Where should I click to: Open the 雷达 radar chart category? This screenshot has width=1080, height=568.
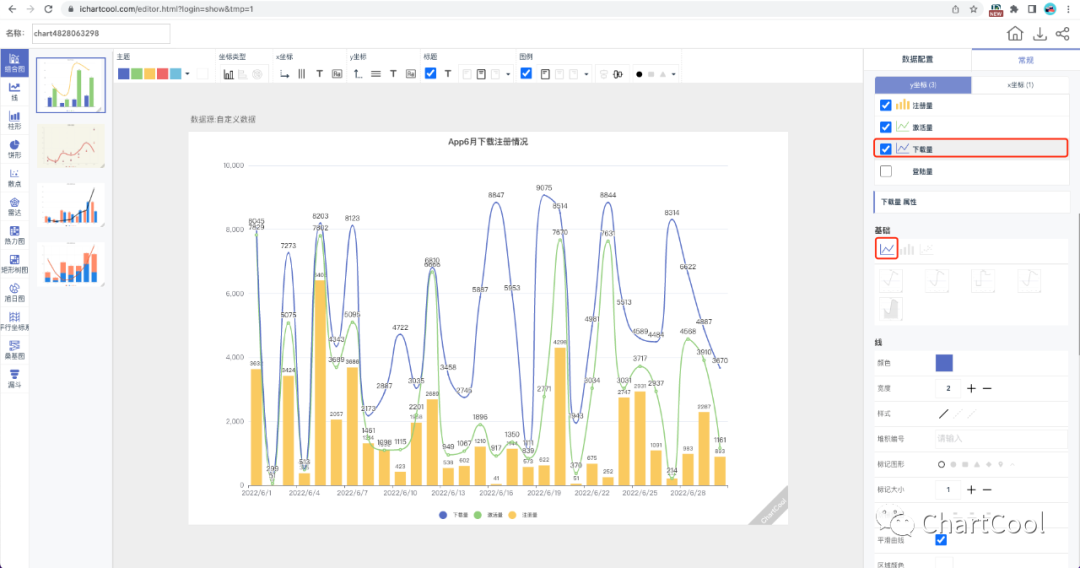click(14, 205)
